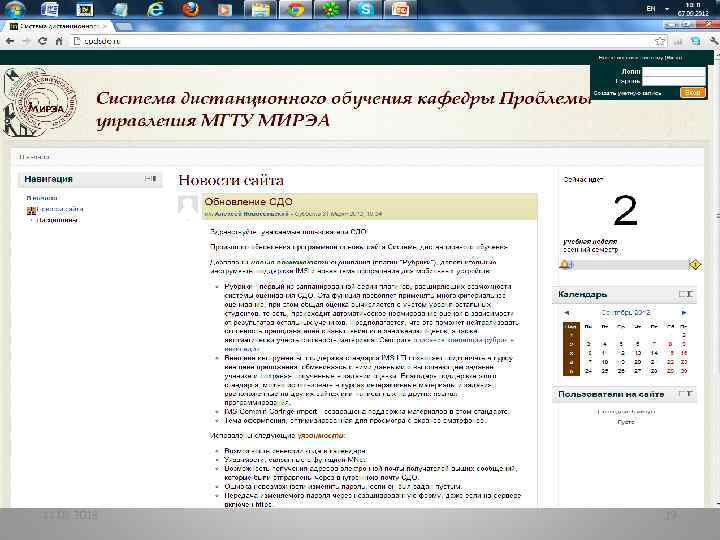Open the calendar month title link
The width and height of the screenshot is (720, 540).
pos(625,312)
